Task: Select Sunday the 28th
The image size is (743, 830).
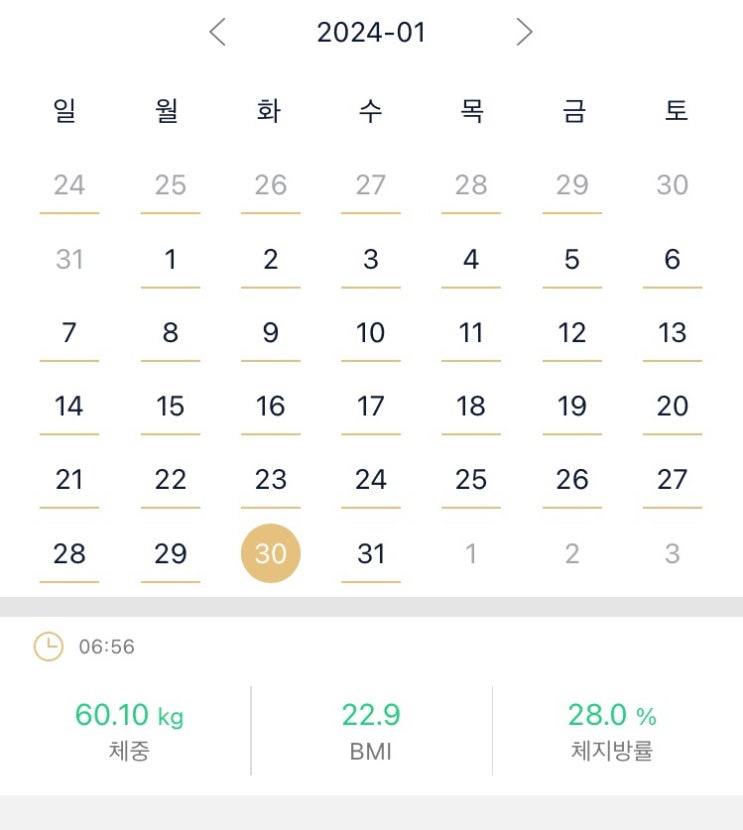Action: click(69, 553)
